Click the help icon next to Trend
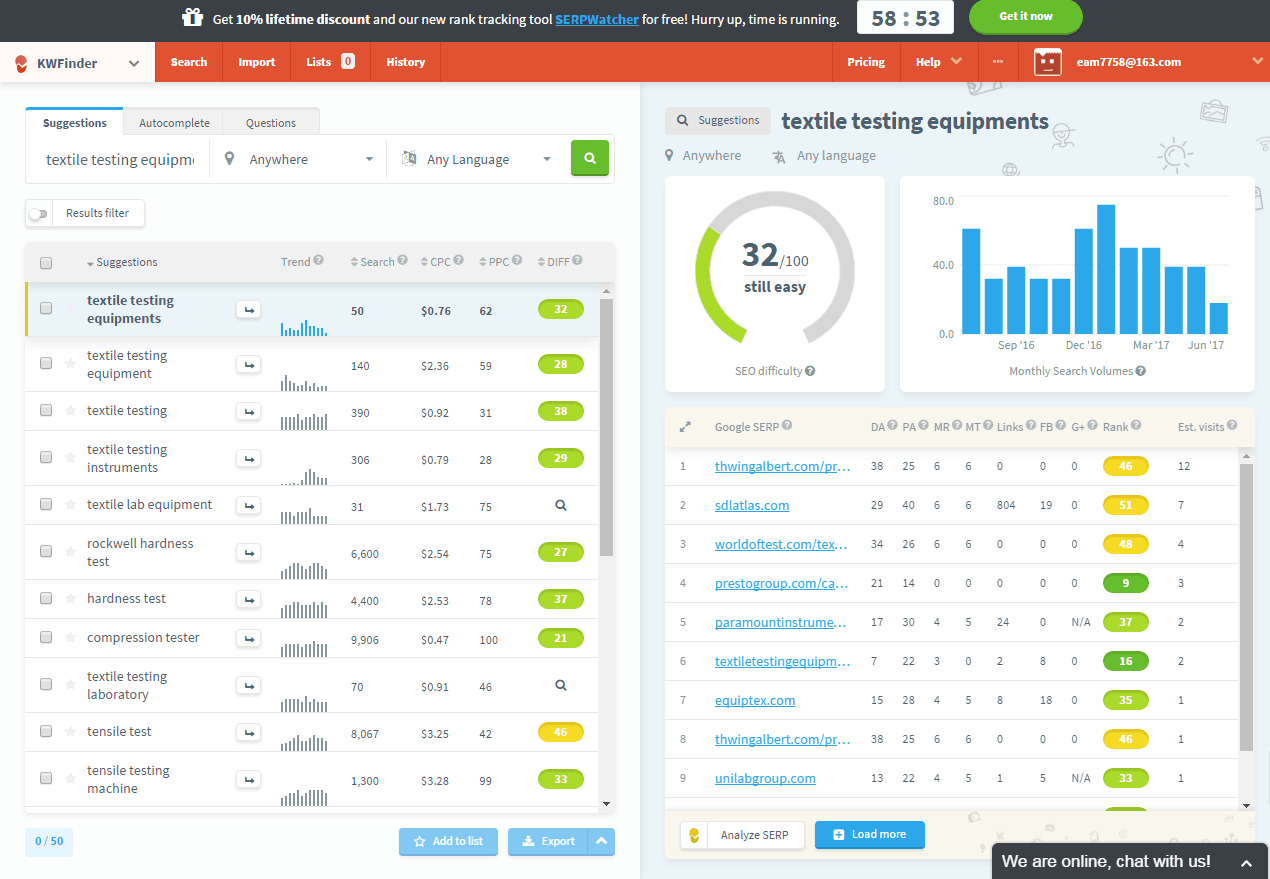Screen dimensions: 1270x879 click(319, 261)
